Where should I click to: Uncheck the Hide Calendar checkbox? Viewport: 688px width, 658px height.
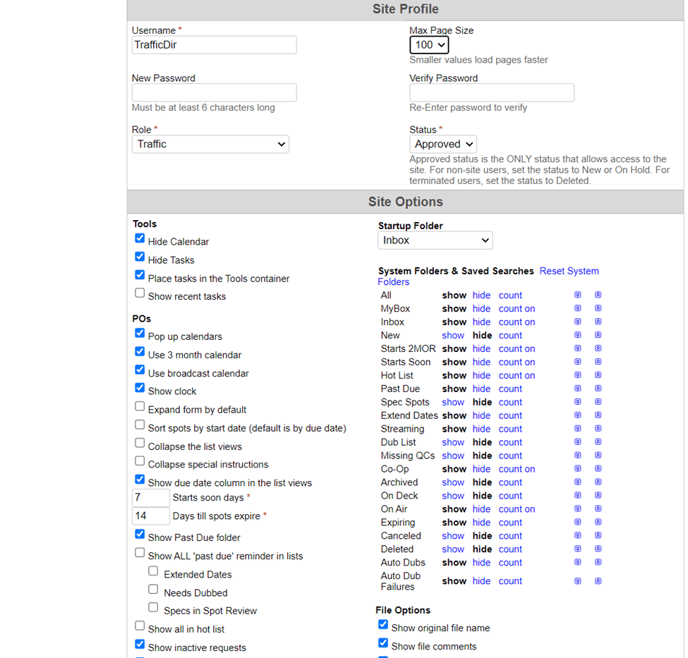[x=140, y=238]
